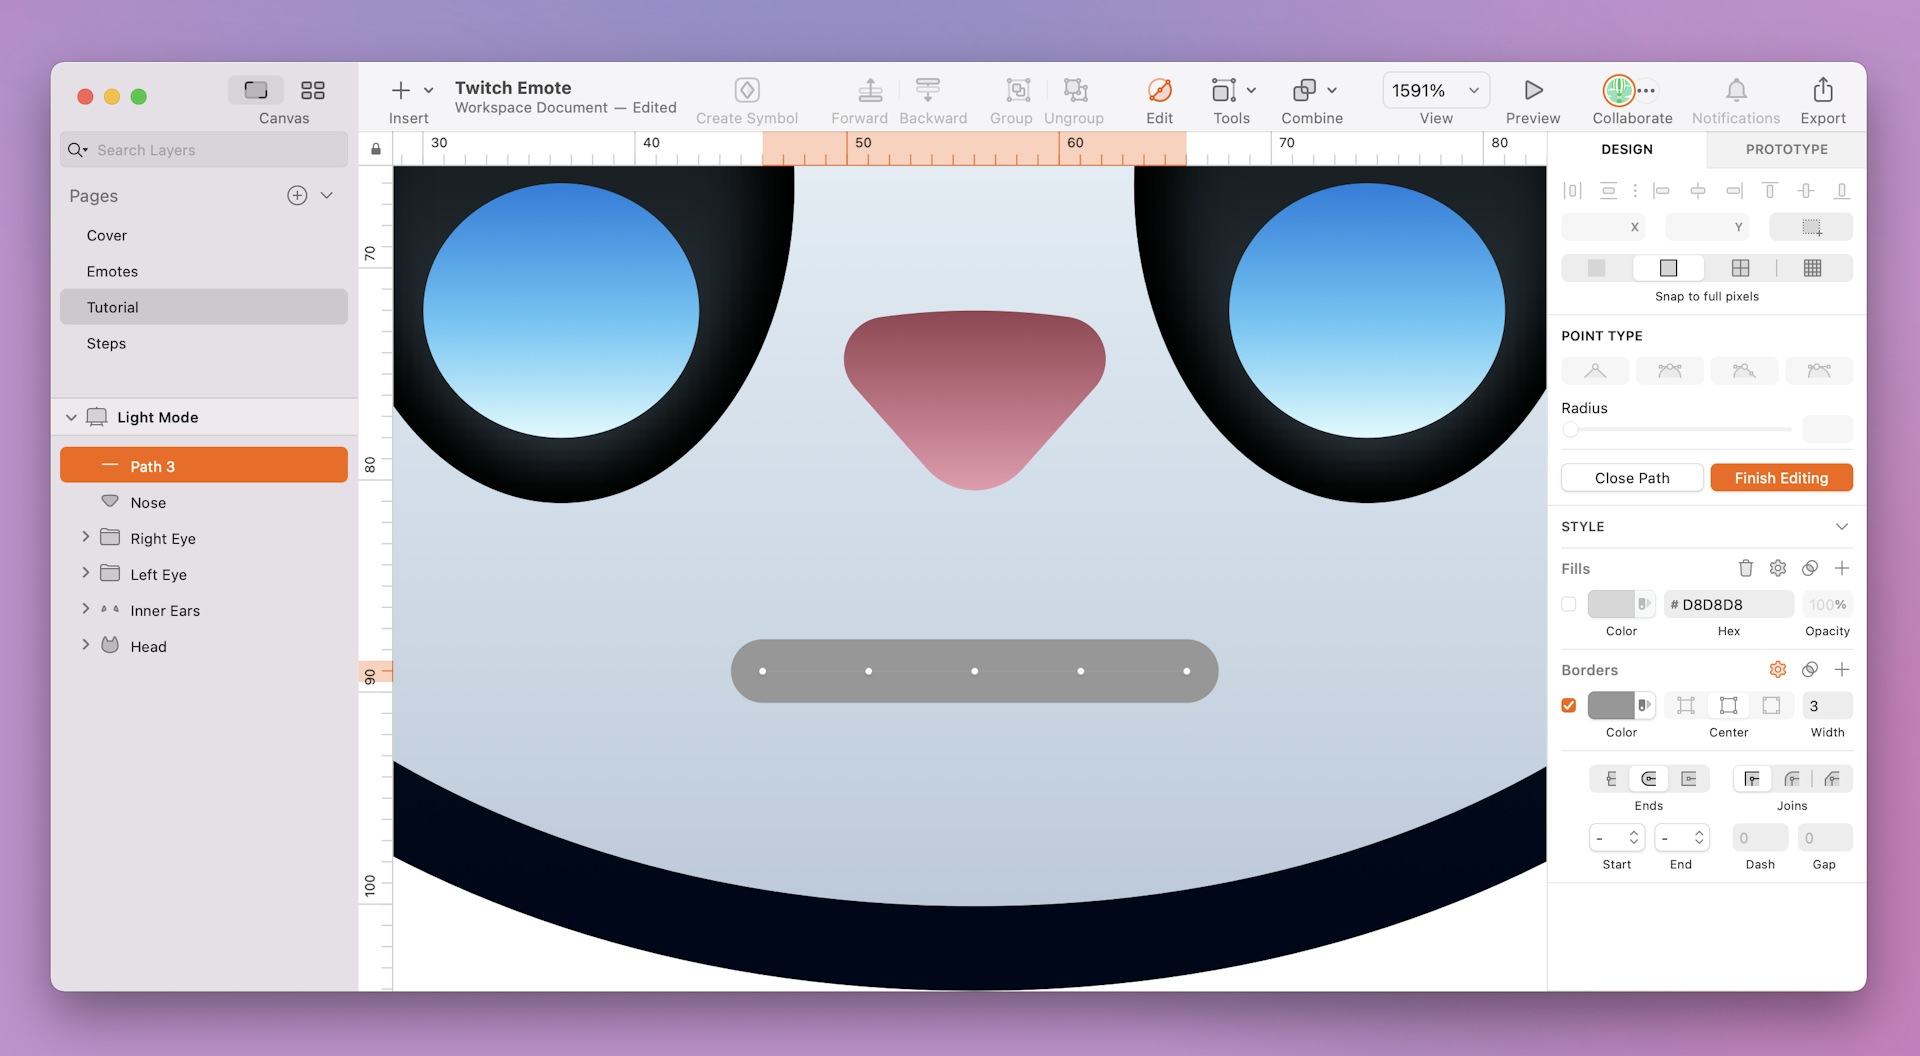
Task: Click the Hex value field showing D8D8D8
Action: (1728, 604)
